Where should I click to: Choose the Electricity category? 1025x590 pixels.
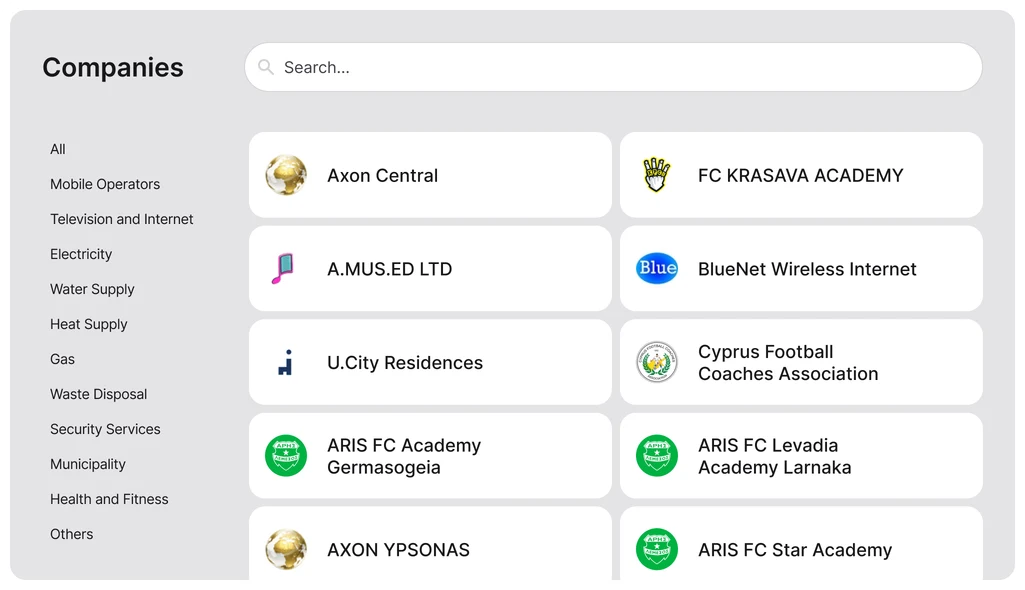(81, 254)
